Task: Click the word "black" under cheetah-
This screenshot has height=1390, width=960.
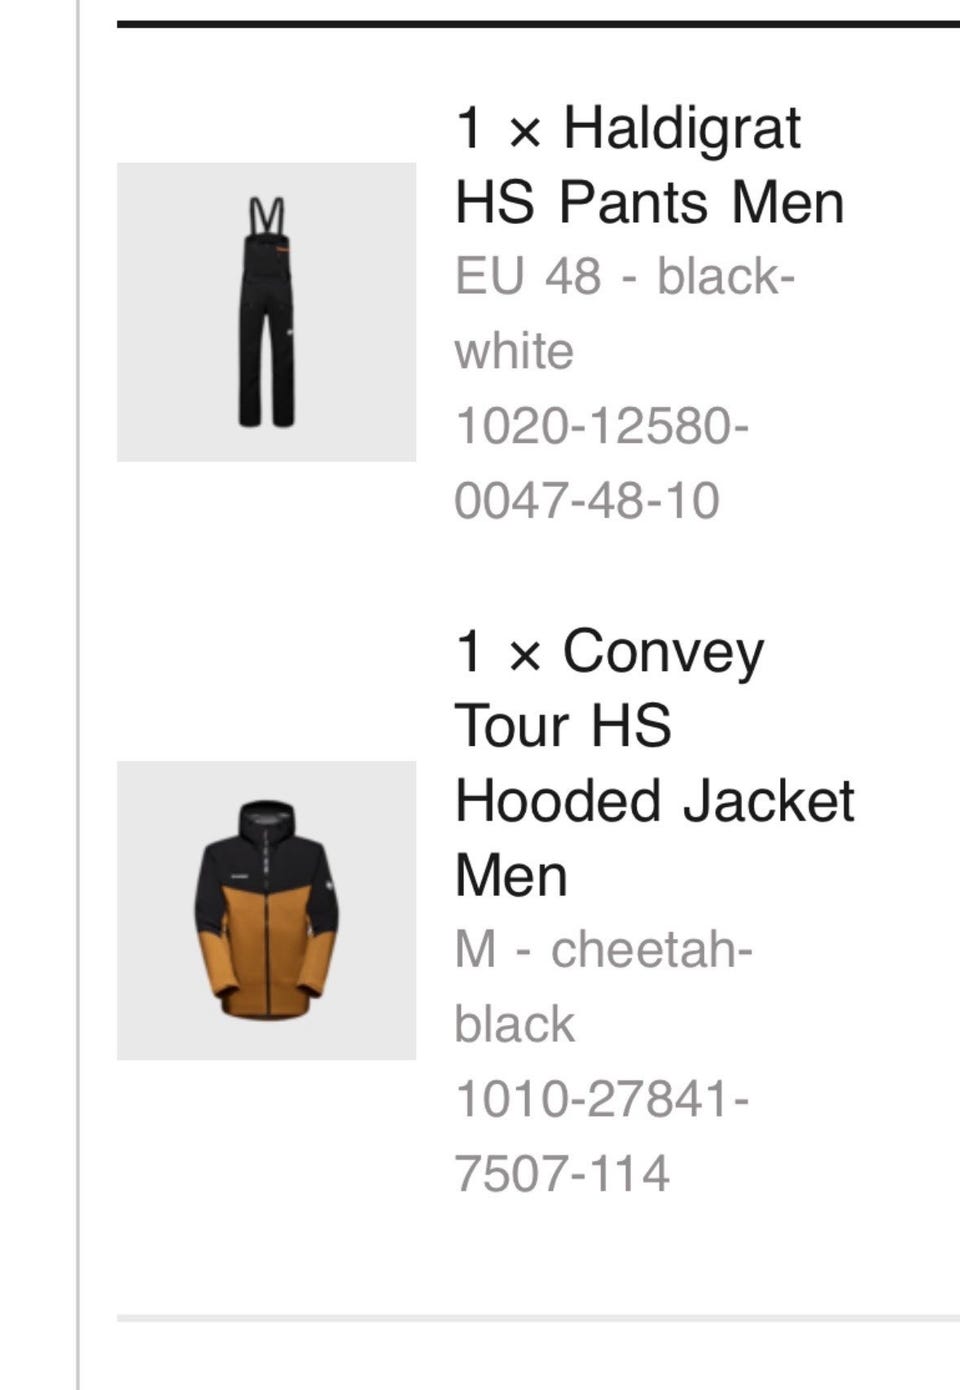Action: click(x=515, y=1024)
